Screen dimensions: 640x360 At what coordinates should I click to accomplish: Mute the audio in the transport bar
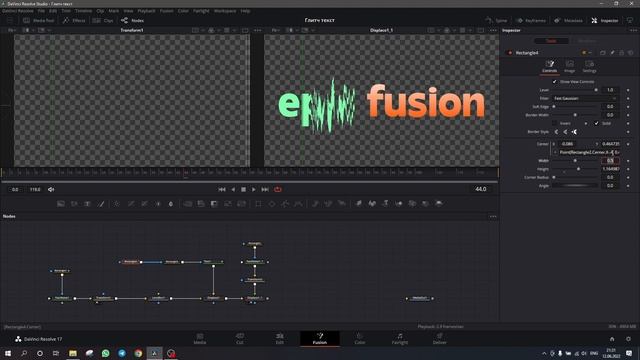(x=51, y=189)
